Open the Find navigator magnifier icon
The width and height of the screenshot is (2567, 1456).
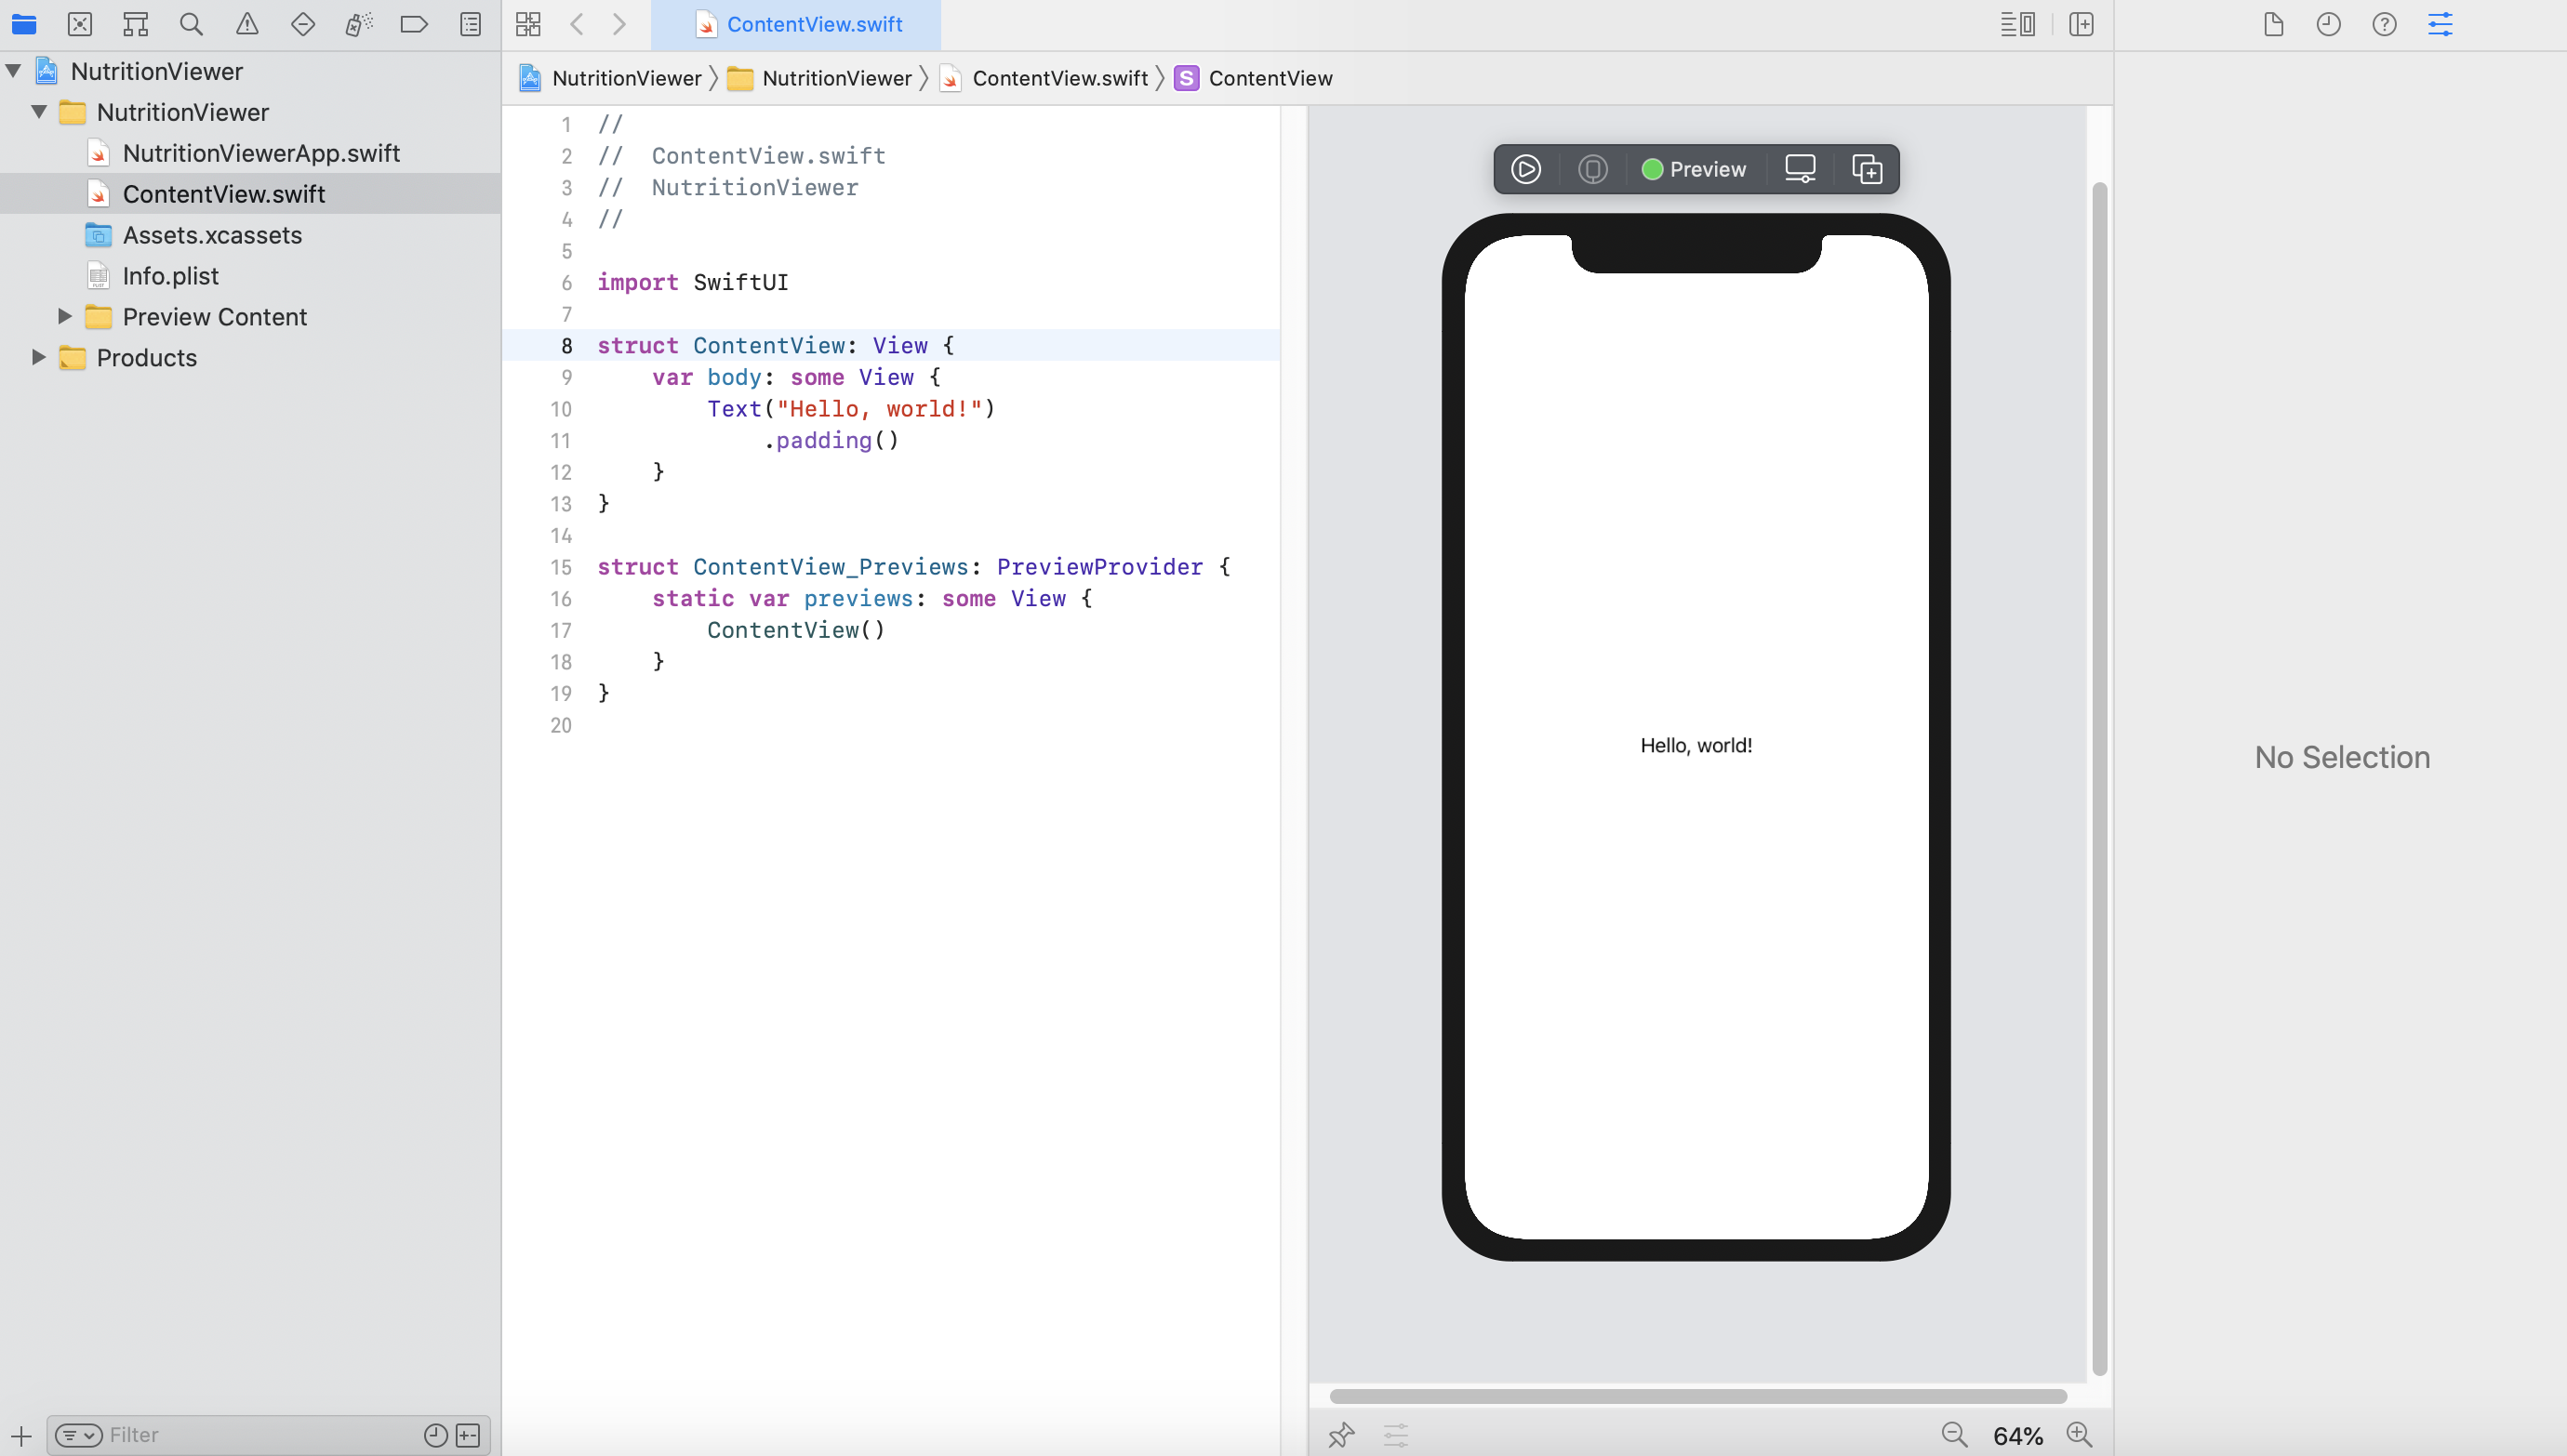(x=191, y=24)
